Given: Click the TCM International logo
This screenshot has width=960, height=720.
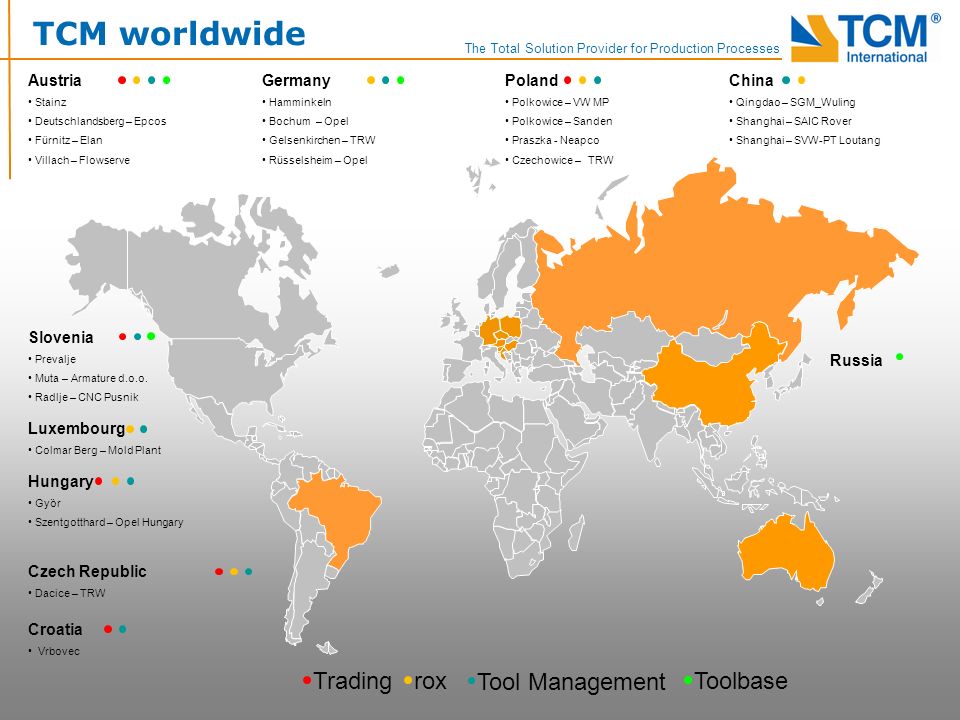Looking at the screenshot, I should click(x=865, y=38).
